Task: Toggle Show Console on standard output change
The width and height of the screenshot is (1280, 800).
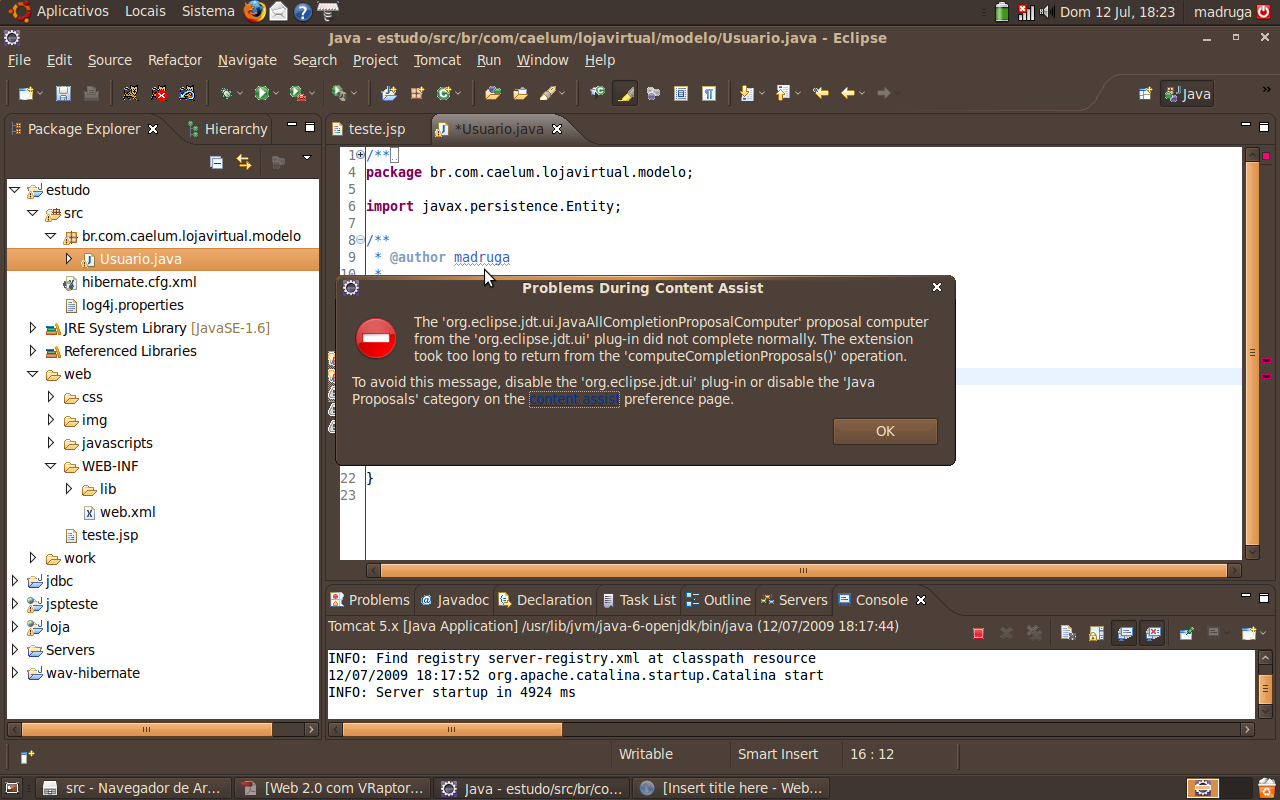Action: [x=1125, y=633]
